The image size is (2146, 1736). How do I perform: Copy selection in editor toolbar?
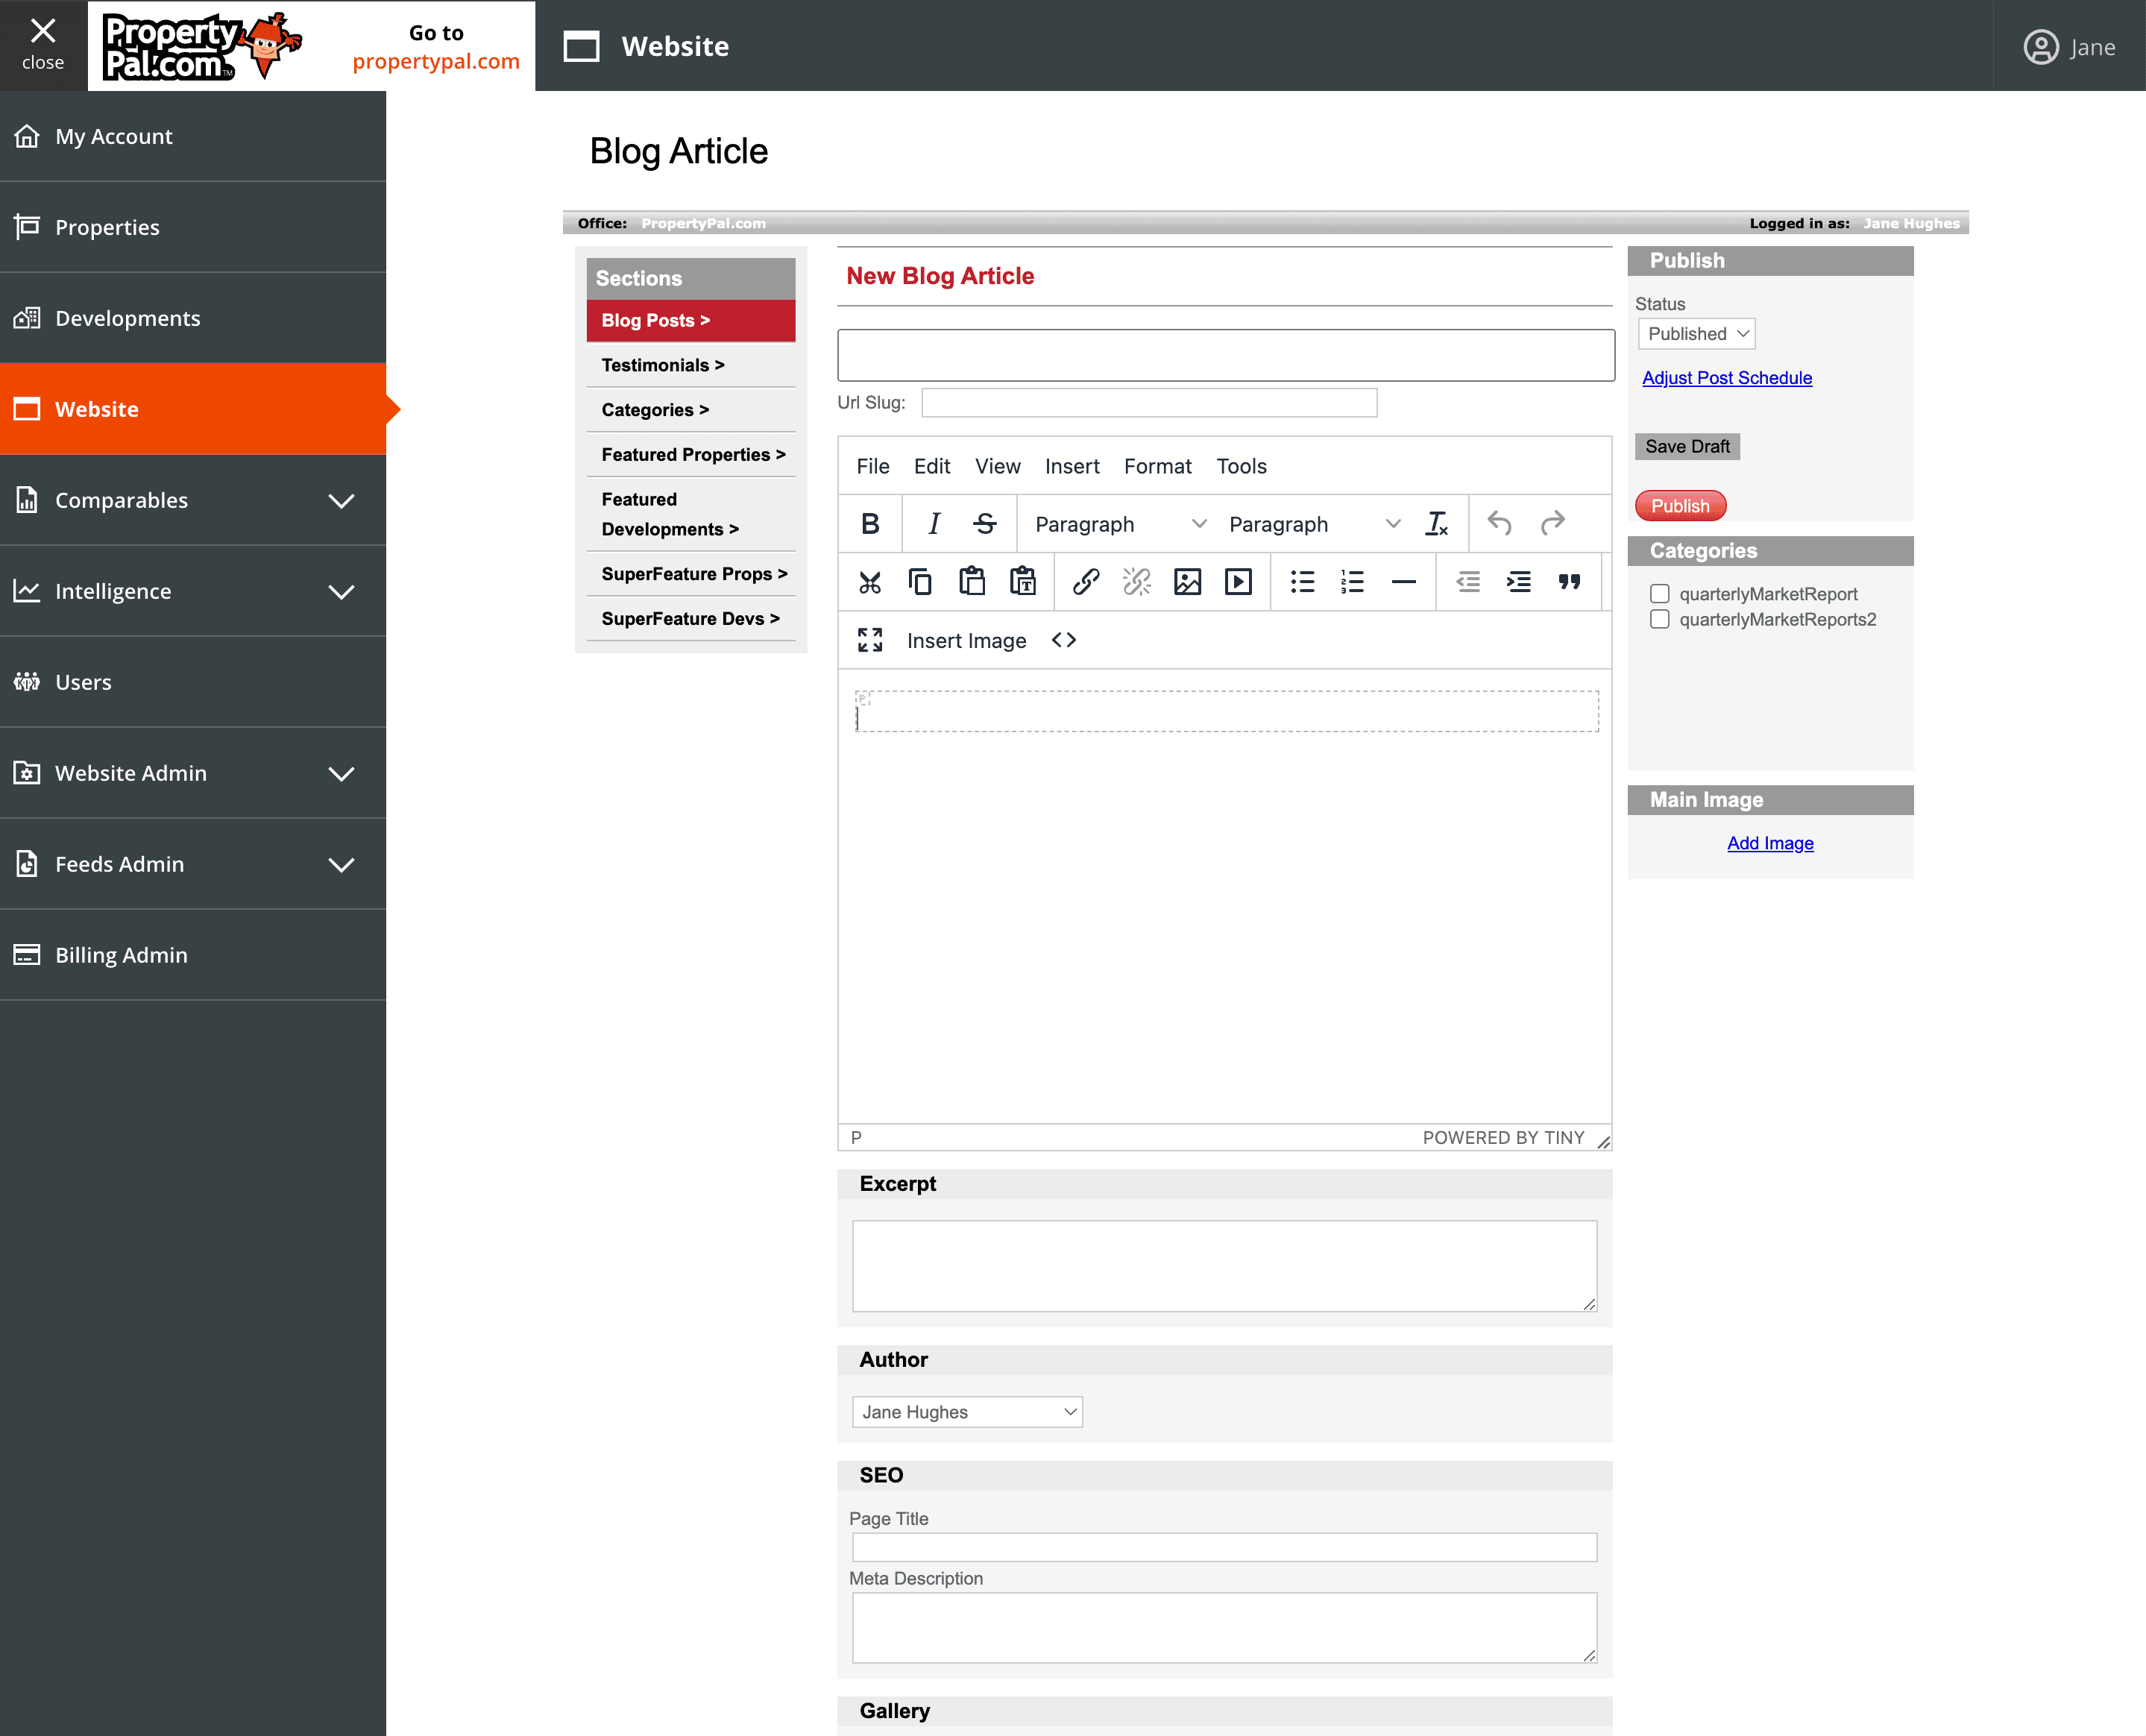click(x=920, y=582)
